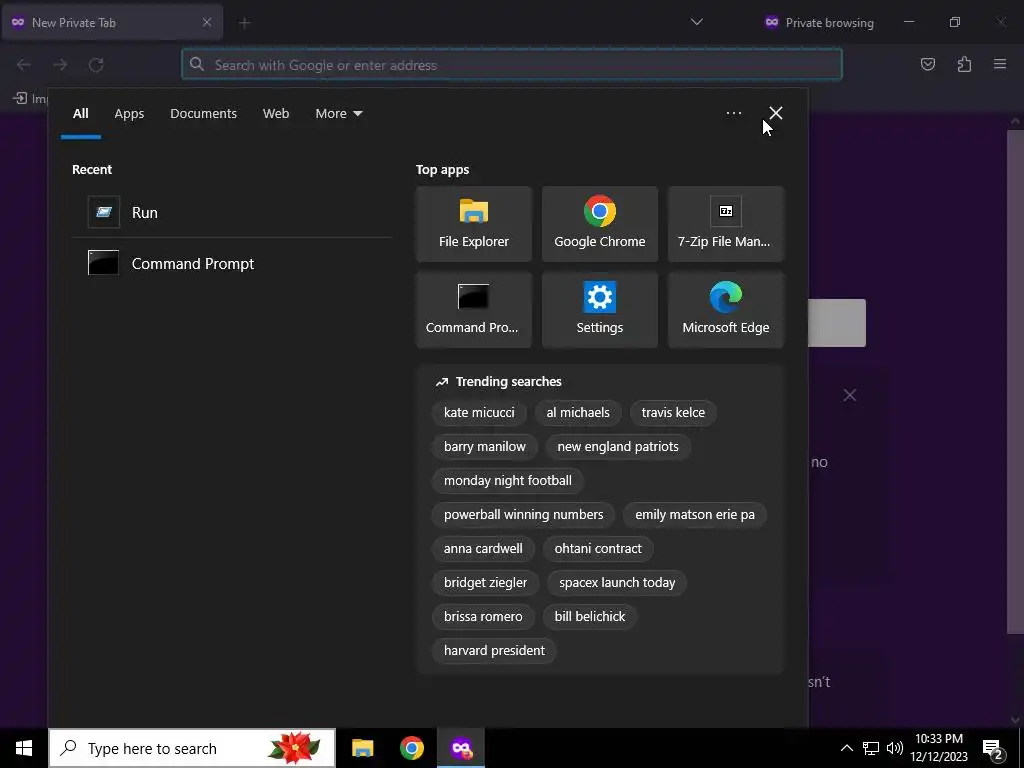Open 7-Zip File Manager tile

[726, 224]
